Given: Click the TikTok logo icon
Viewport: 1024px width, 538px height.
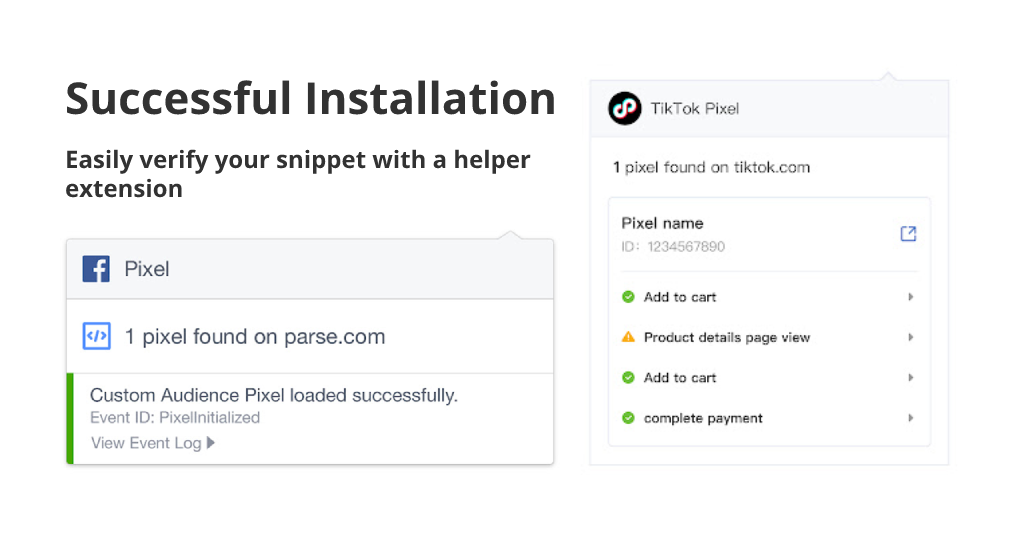Looking at the screenshot, I should 624,108.
